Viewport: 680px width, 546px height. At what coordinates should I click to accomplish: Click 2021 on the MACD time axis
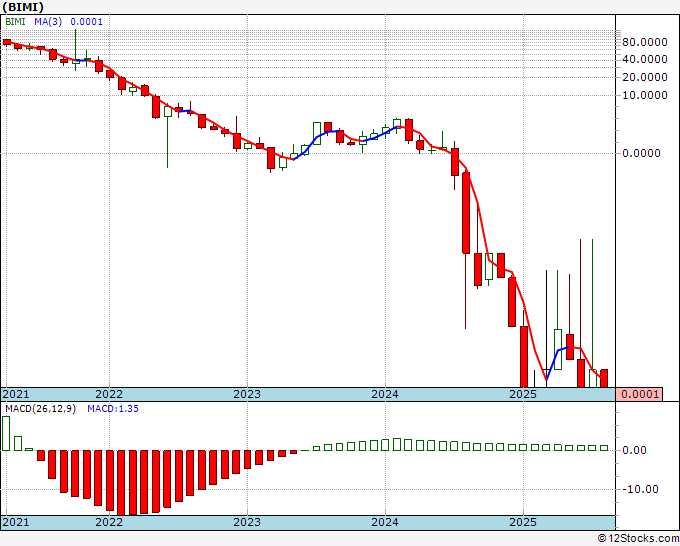[16, 522]
